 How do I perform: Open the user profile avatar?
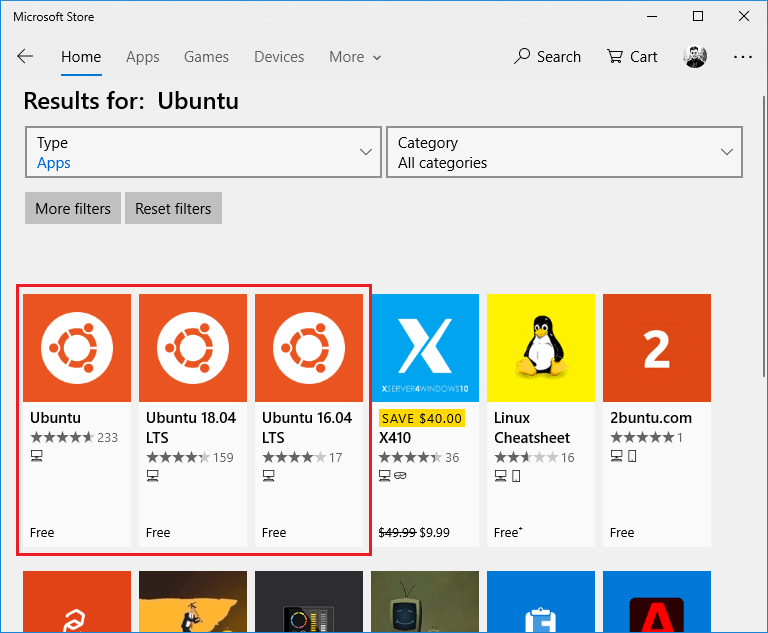click(x=695, y=56)
